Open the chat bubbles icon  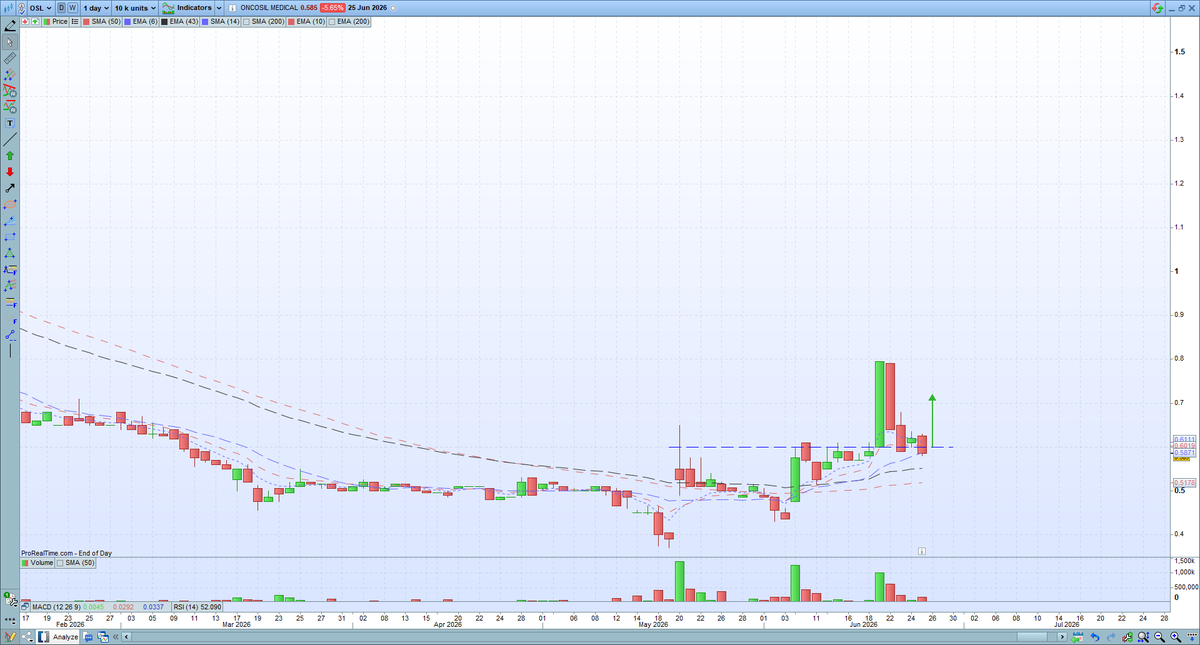(88, 637)
